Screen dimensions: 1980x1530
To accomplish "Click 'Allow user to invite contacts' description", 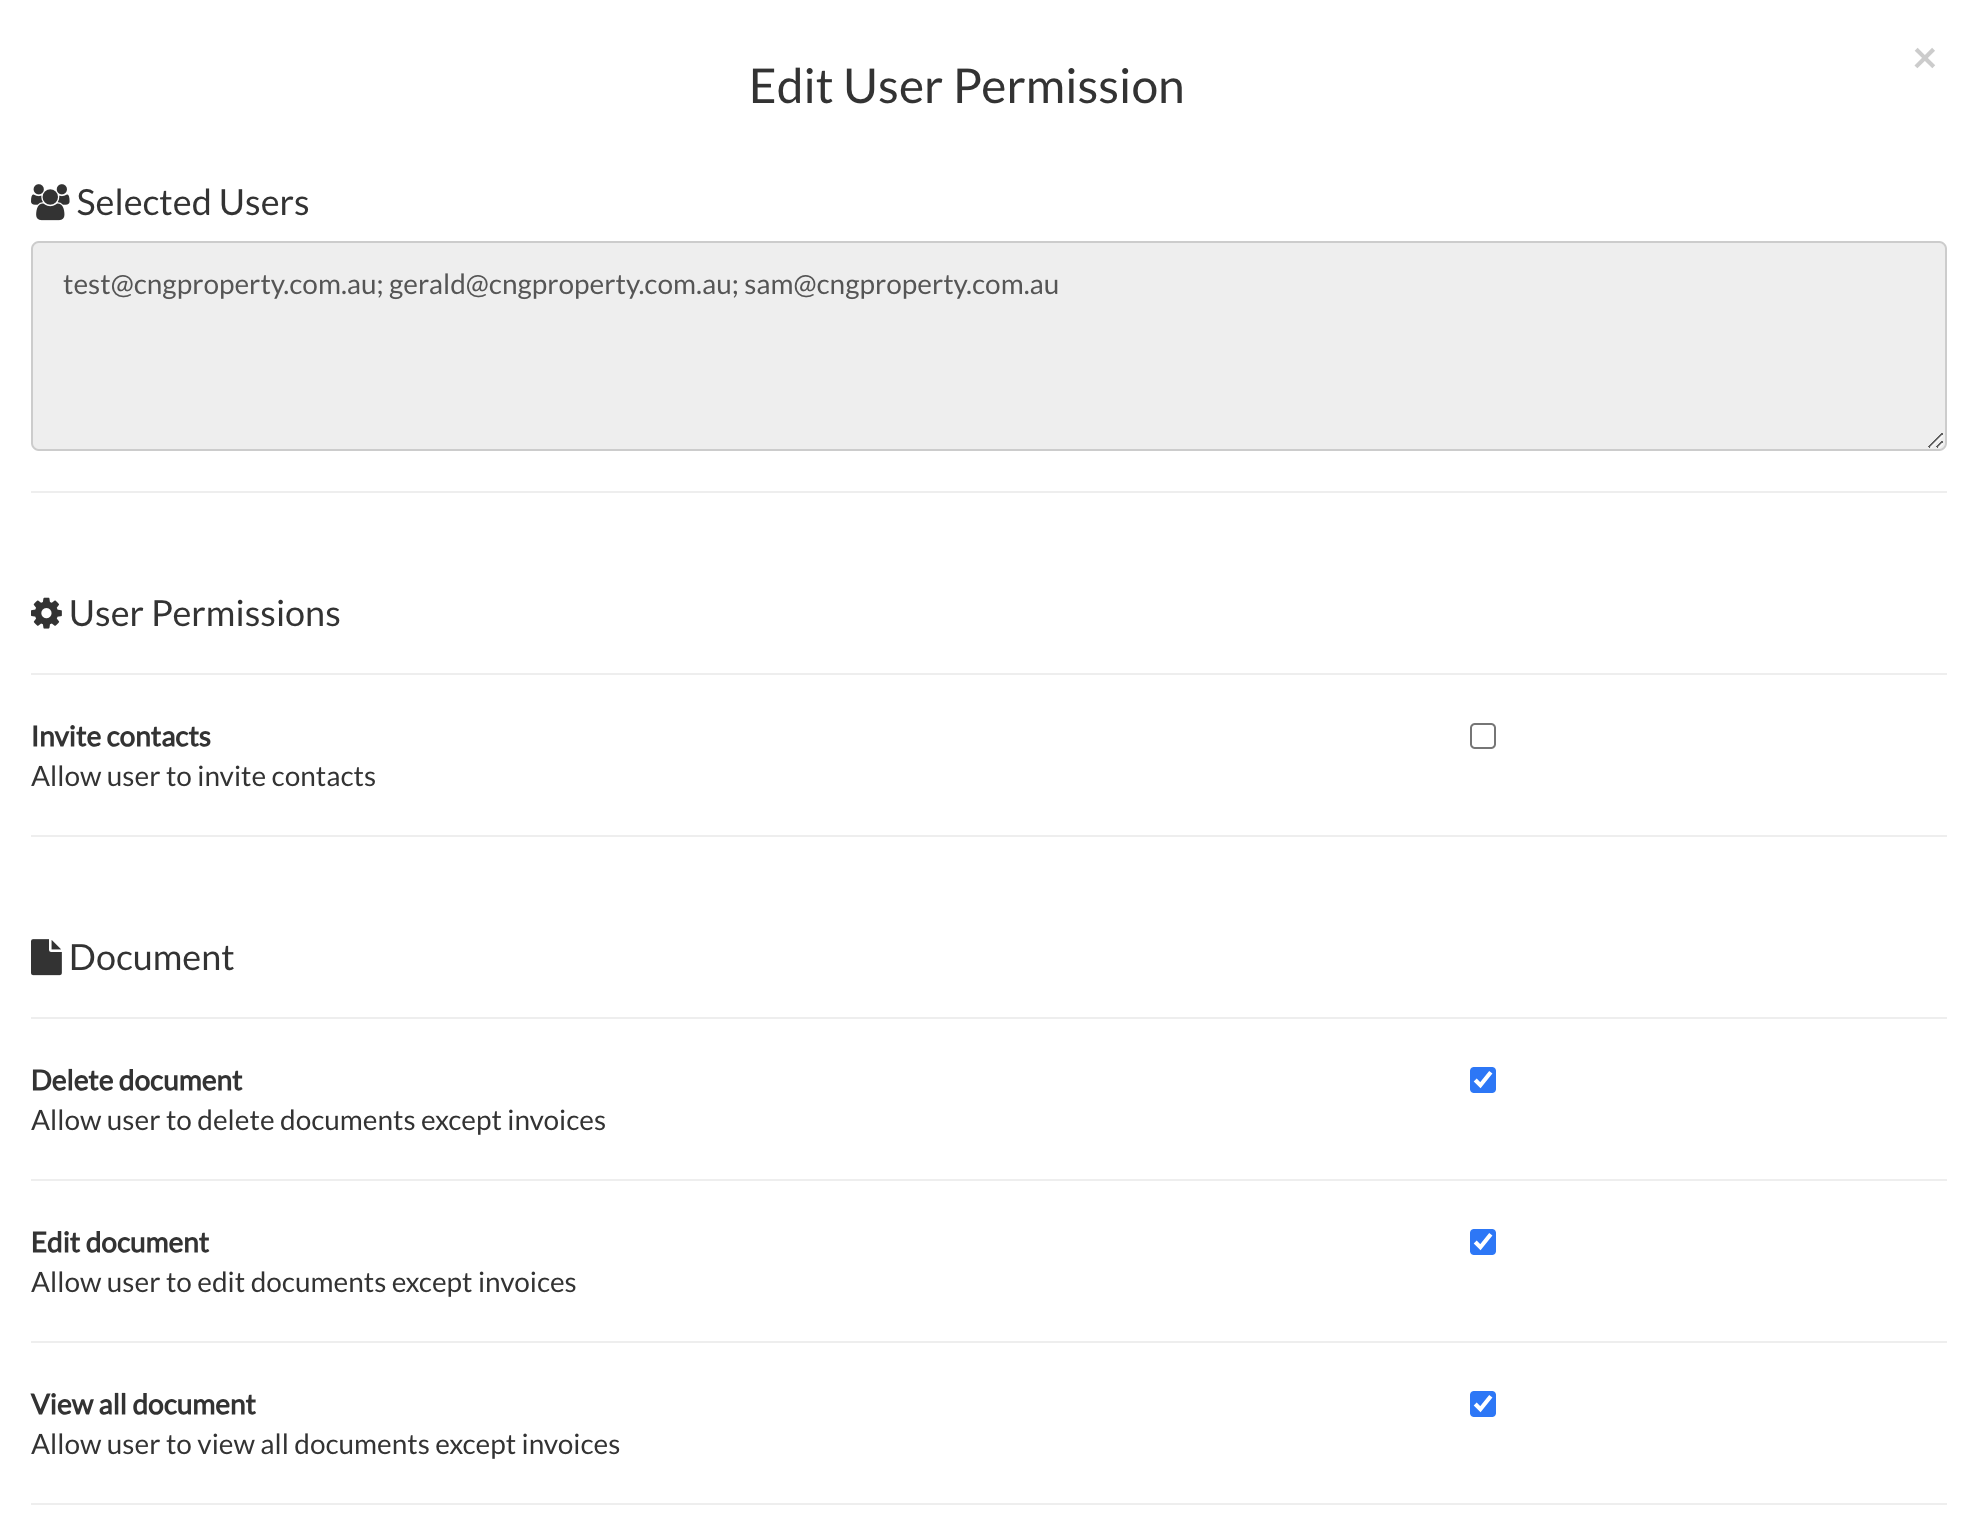I will click(203, 776).
